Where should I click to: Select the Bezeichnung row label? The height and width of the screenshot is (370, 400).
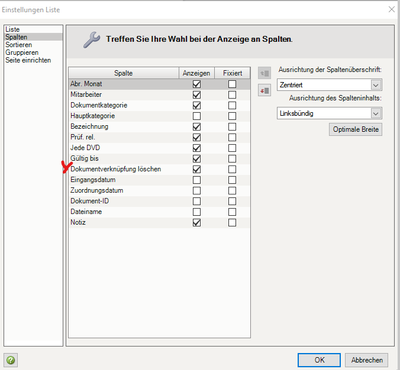(x=89, y=127)
